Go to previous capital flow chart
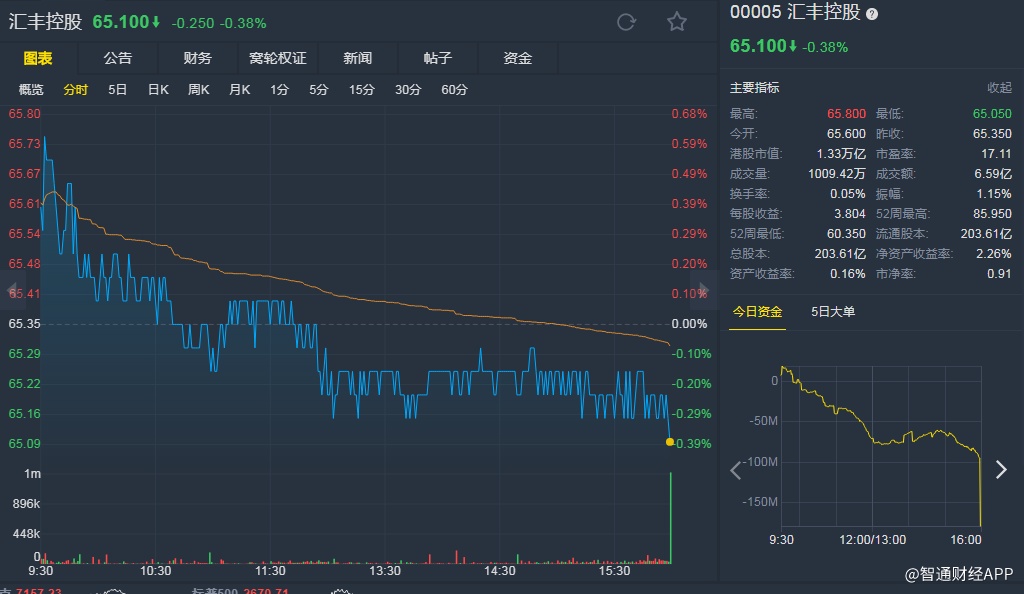This screenshot has width=1024, height=594. click(x=736, y=469)
